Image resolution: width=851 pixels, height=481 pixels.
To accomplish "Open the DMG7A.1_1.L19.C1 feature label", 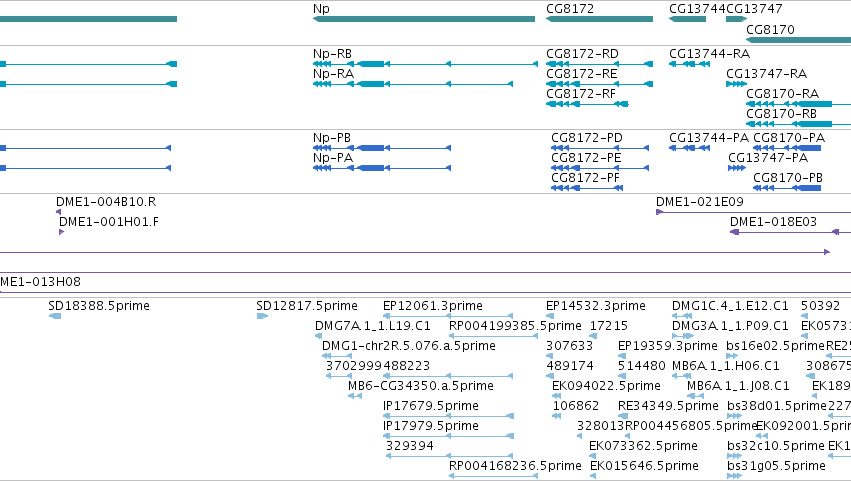I will coord(373,326).
